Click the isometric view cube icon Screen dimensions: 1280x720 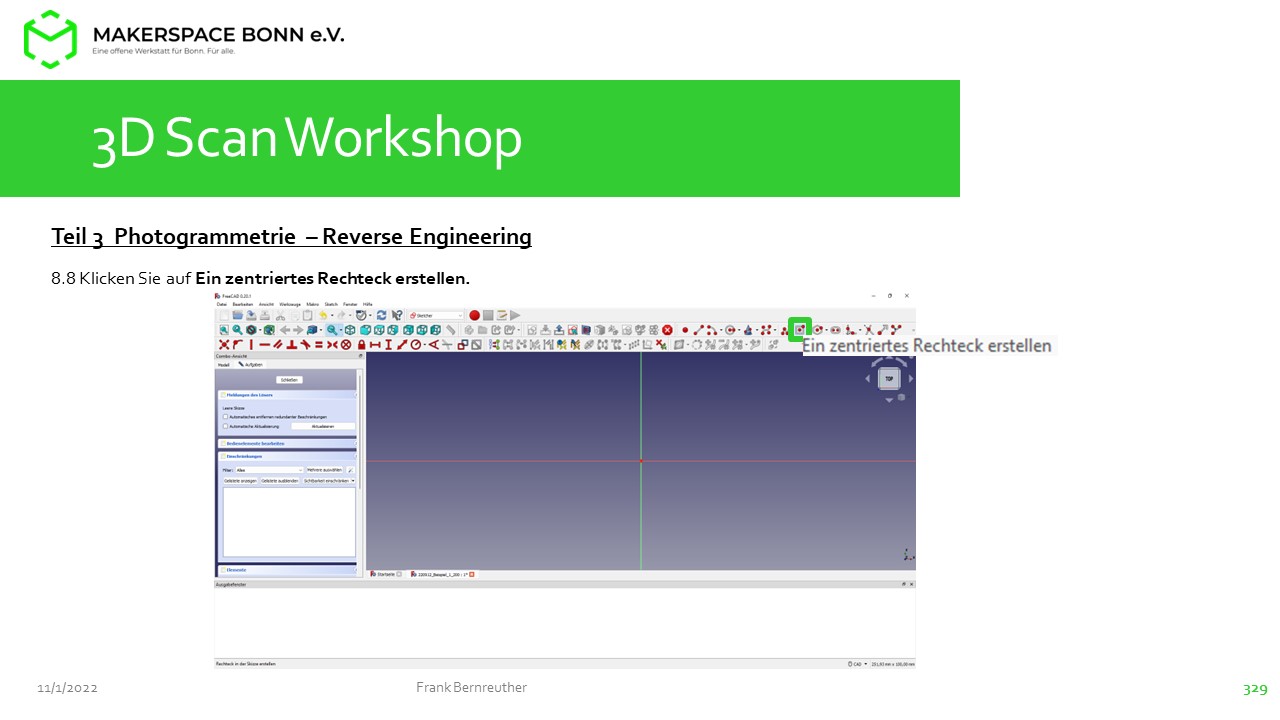[350, 330]
